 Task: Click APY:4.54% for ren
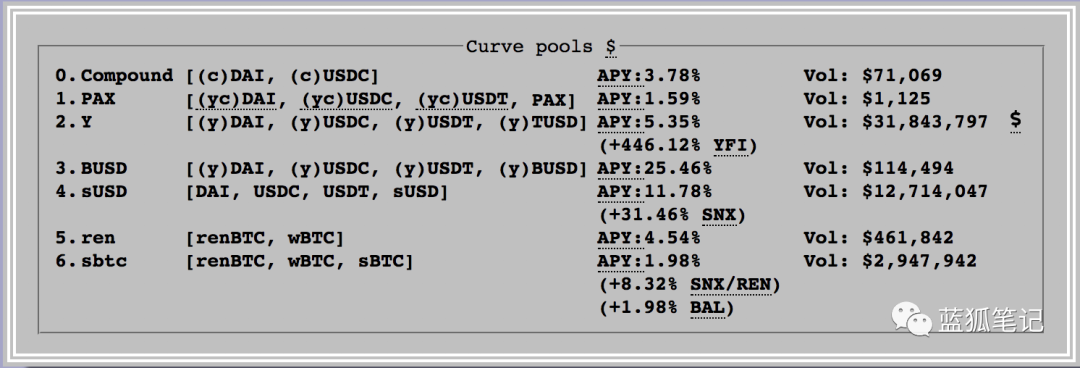pyautogui.click(x=648, y=238)
